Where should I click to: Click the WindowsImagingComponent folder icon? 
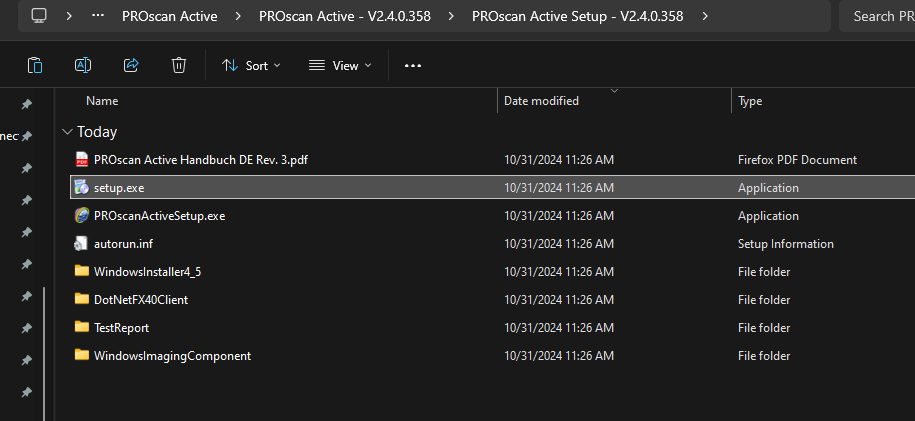pos(82,355)
